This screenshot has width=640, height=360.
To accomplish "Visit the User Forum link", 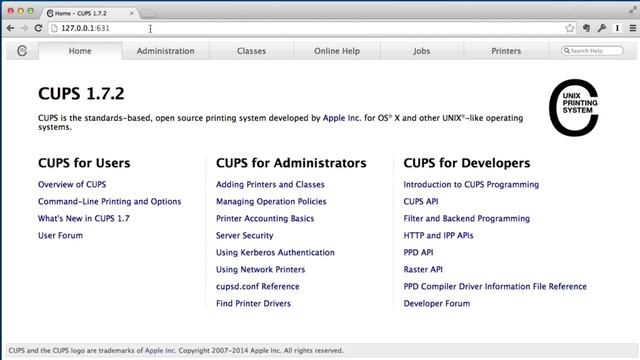I will [x=60, y=236].
